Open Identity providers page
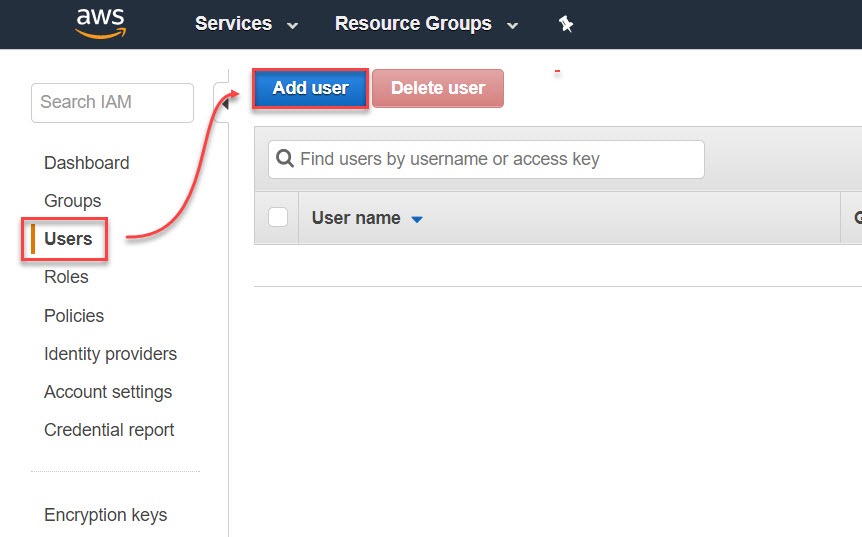The width and height of the screenshot is (862, 537). coord(110,354)
